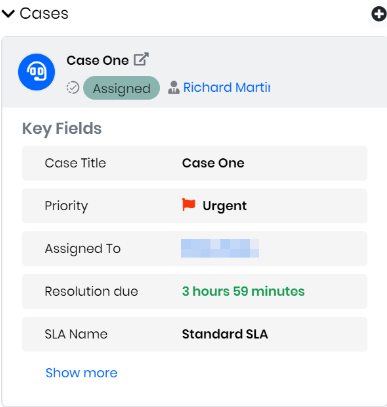The width and height of the screenshot is (387, 407).
Task: Expand fields with Show more link
Action: pos(81,373)
